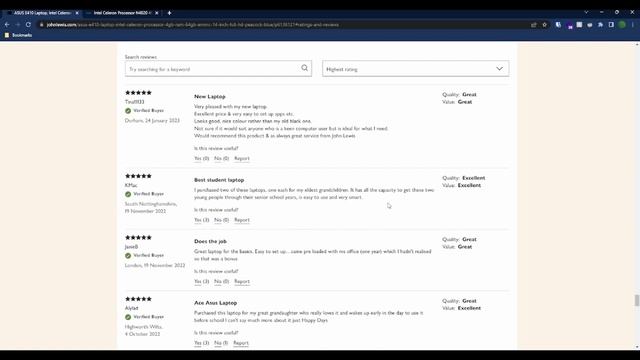
Task: Click the "Best student laptop" review title
Action: tap(219, 180)
